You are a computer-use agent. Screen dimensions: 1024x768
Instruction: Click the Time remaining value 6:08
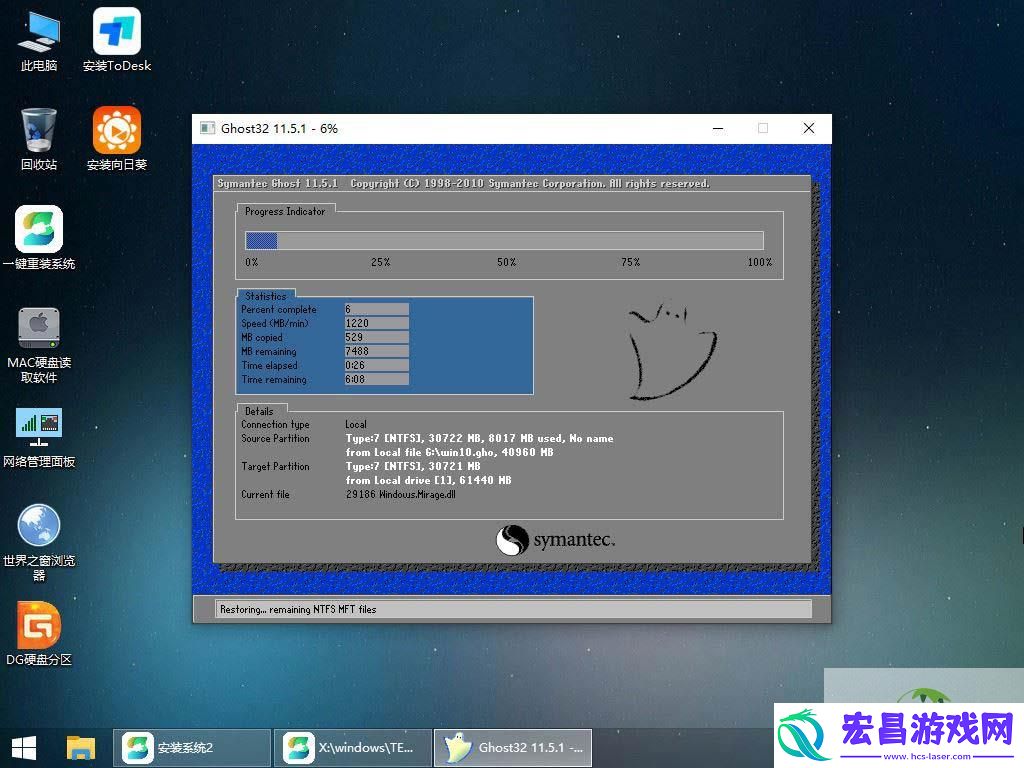(x=376, y=379)
